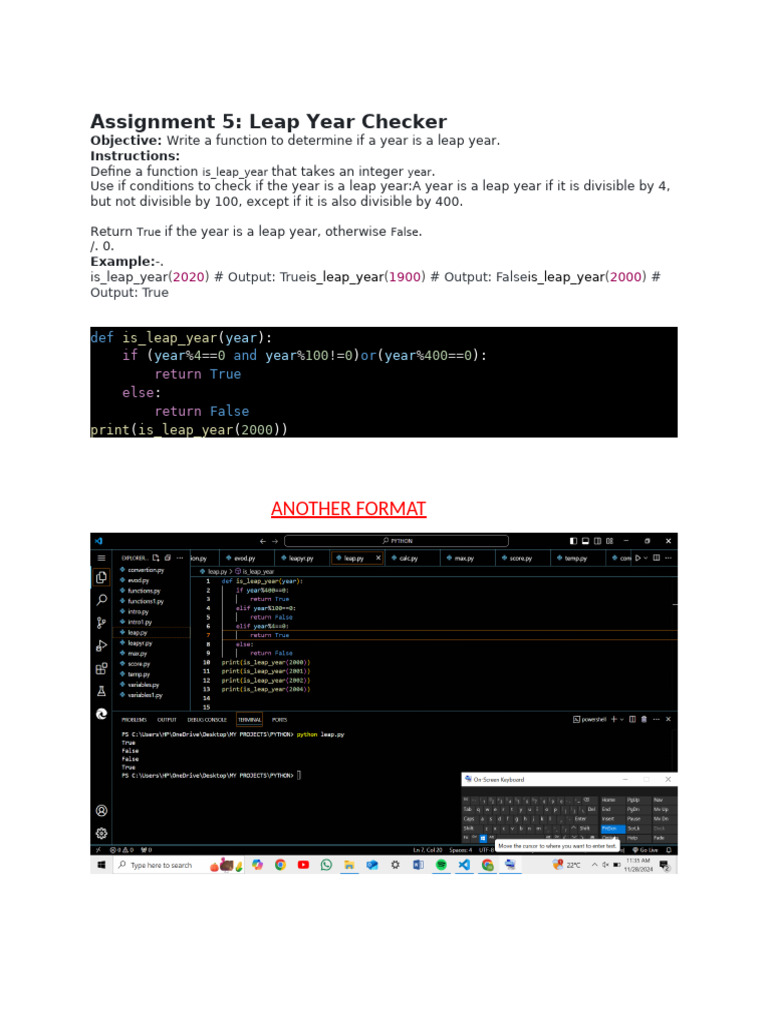
Task: Open the Testing flask view
Action: click(101, 691)
